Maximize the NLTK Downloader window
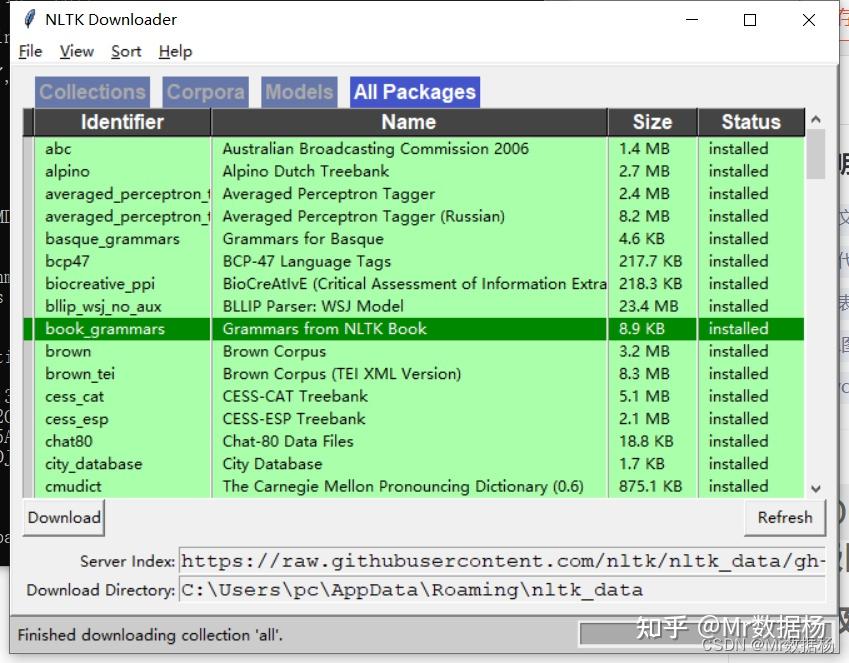The image size is (849, 663). [x=750, y=20]
